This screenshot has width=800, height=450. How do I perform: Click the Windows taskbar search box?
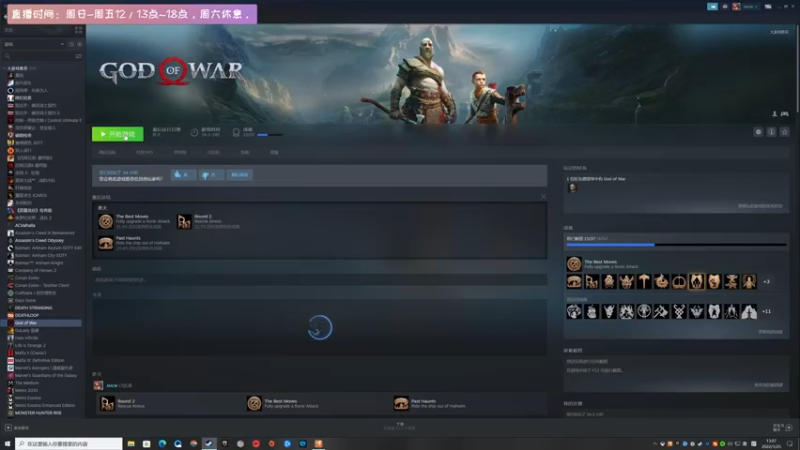pyautogui.click(x=69, y=444)
